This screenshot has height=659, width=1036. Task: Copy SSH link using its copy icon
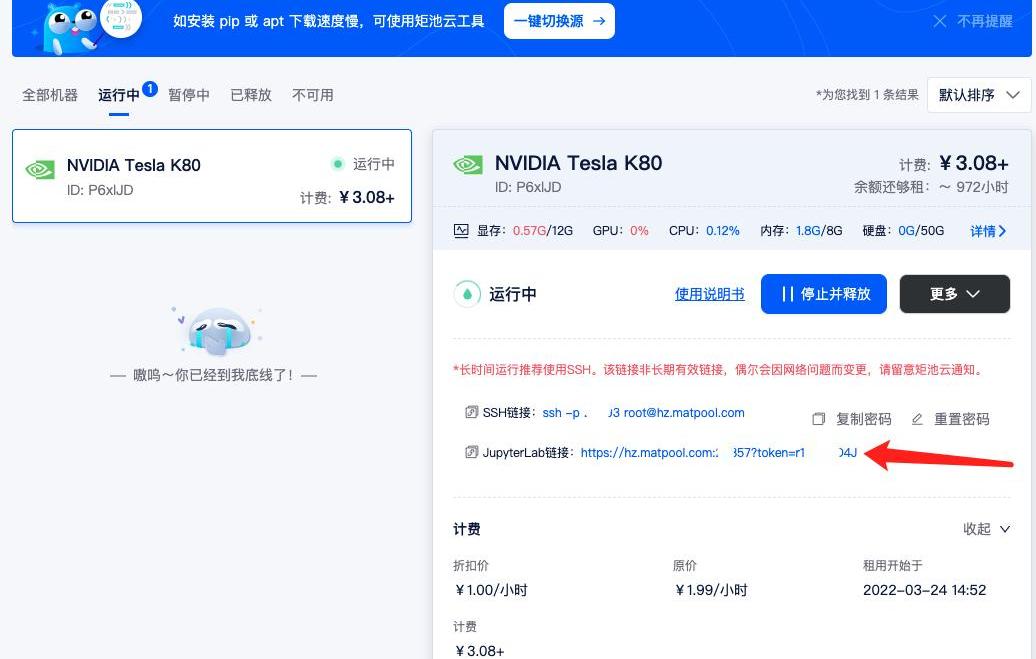tap(471, 412)
